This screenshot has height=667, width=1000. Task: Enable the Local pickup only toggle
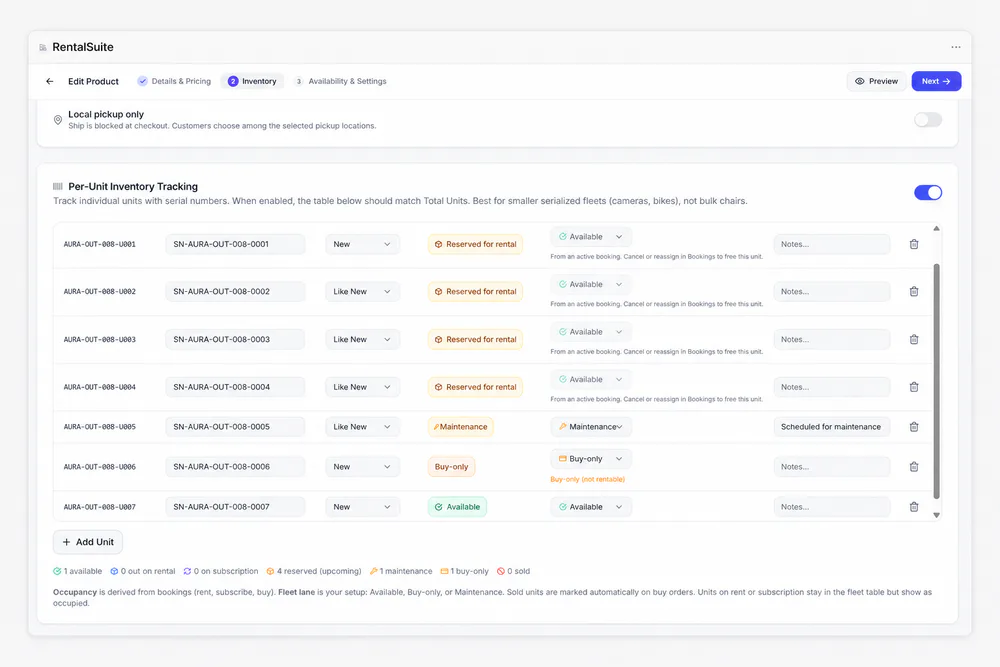click(x=927, y=120)
